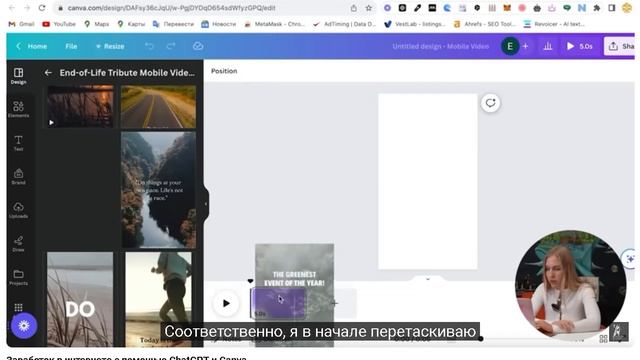Open the Draw sidebar tool
This screenshot has height=360, width=640.
click(18, 243)
